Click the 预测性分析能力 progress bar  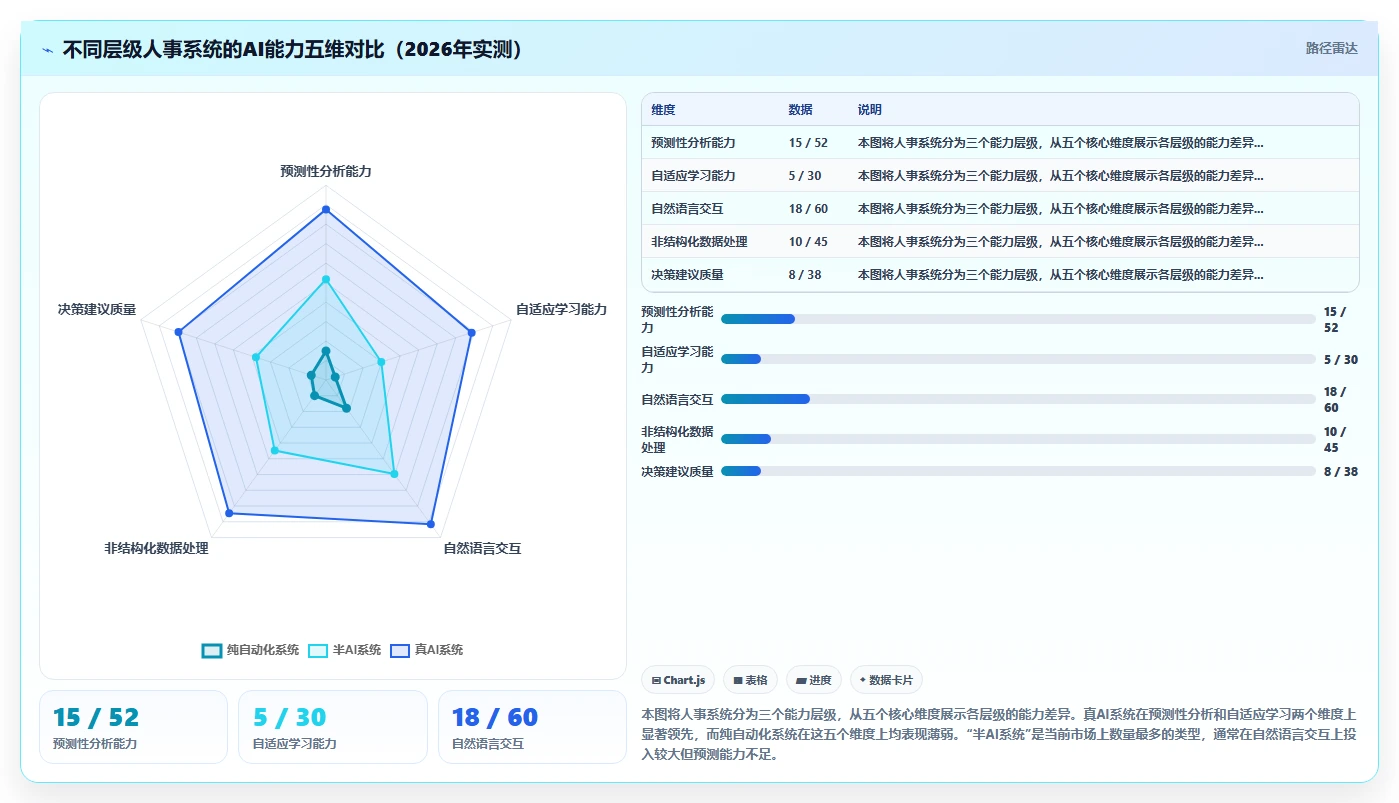[1018, 319]
